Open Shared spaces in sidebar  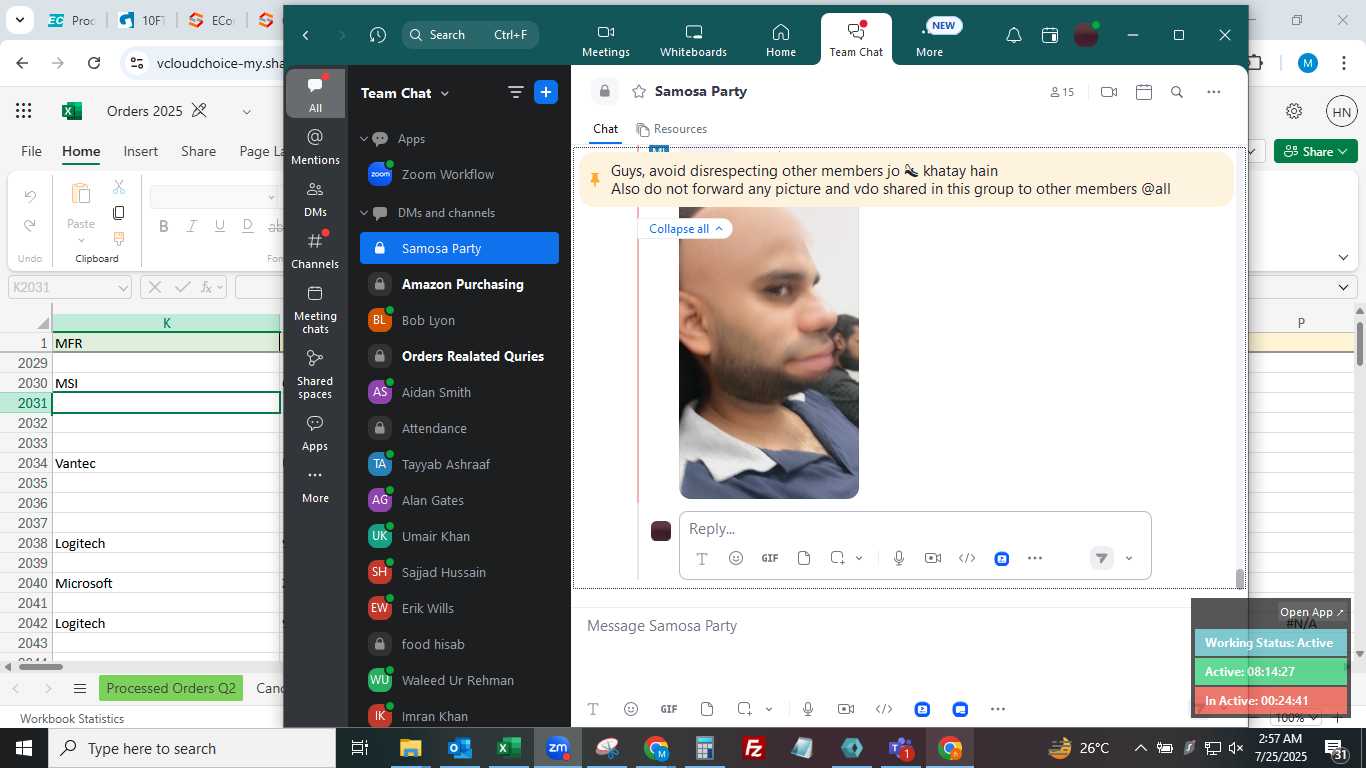[x=315, y=374]
